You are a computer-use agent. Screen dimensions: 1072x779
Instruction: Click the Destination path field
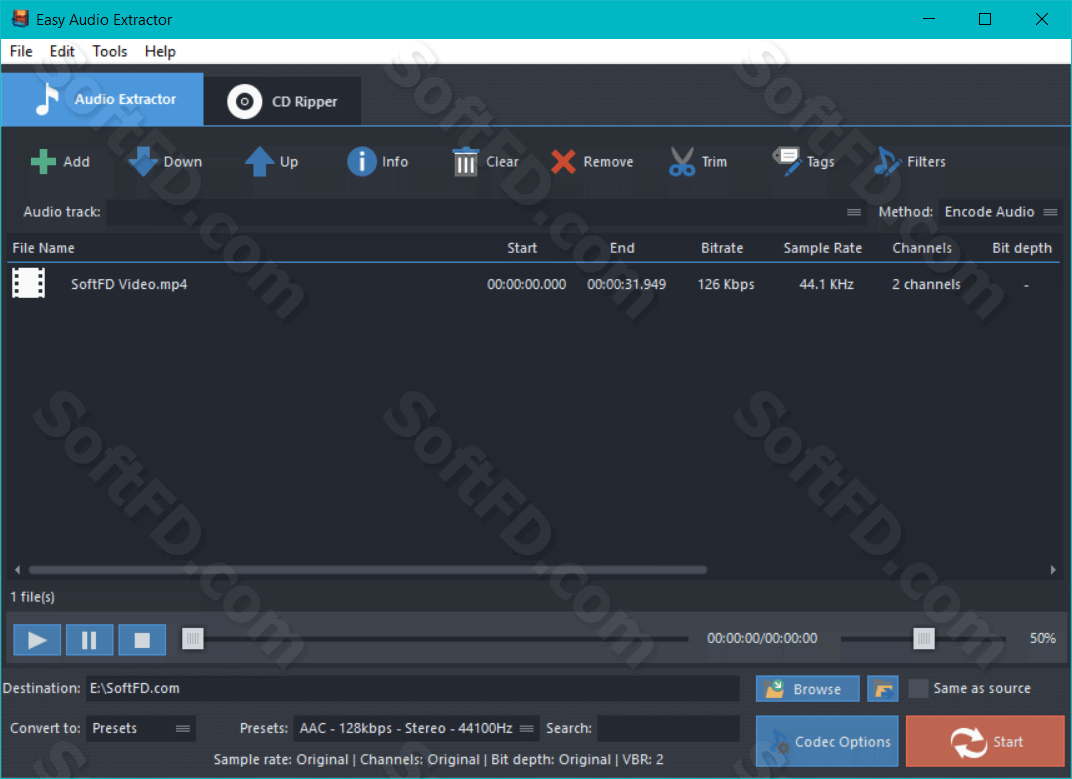pyautogui.click(x=413, y=689)
